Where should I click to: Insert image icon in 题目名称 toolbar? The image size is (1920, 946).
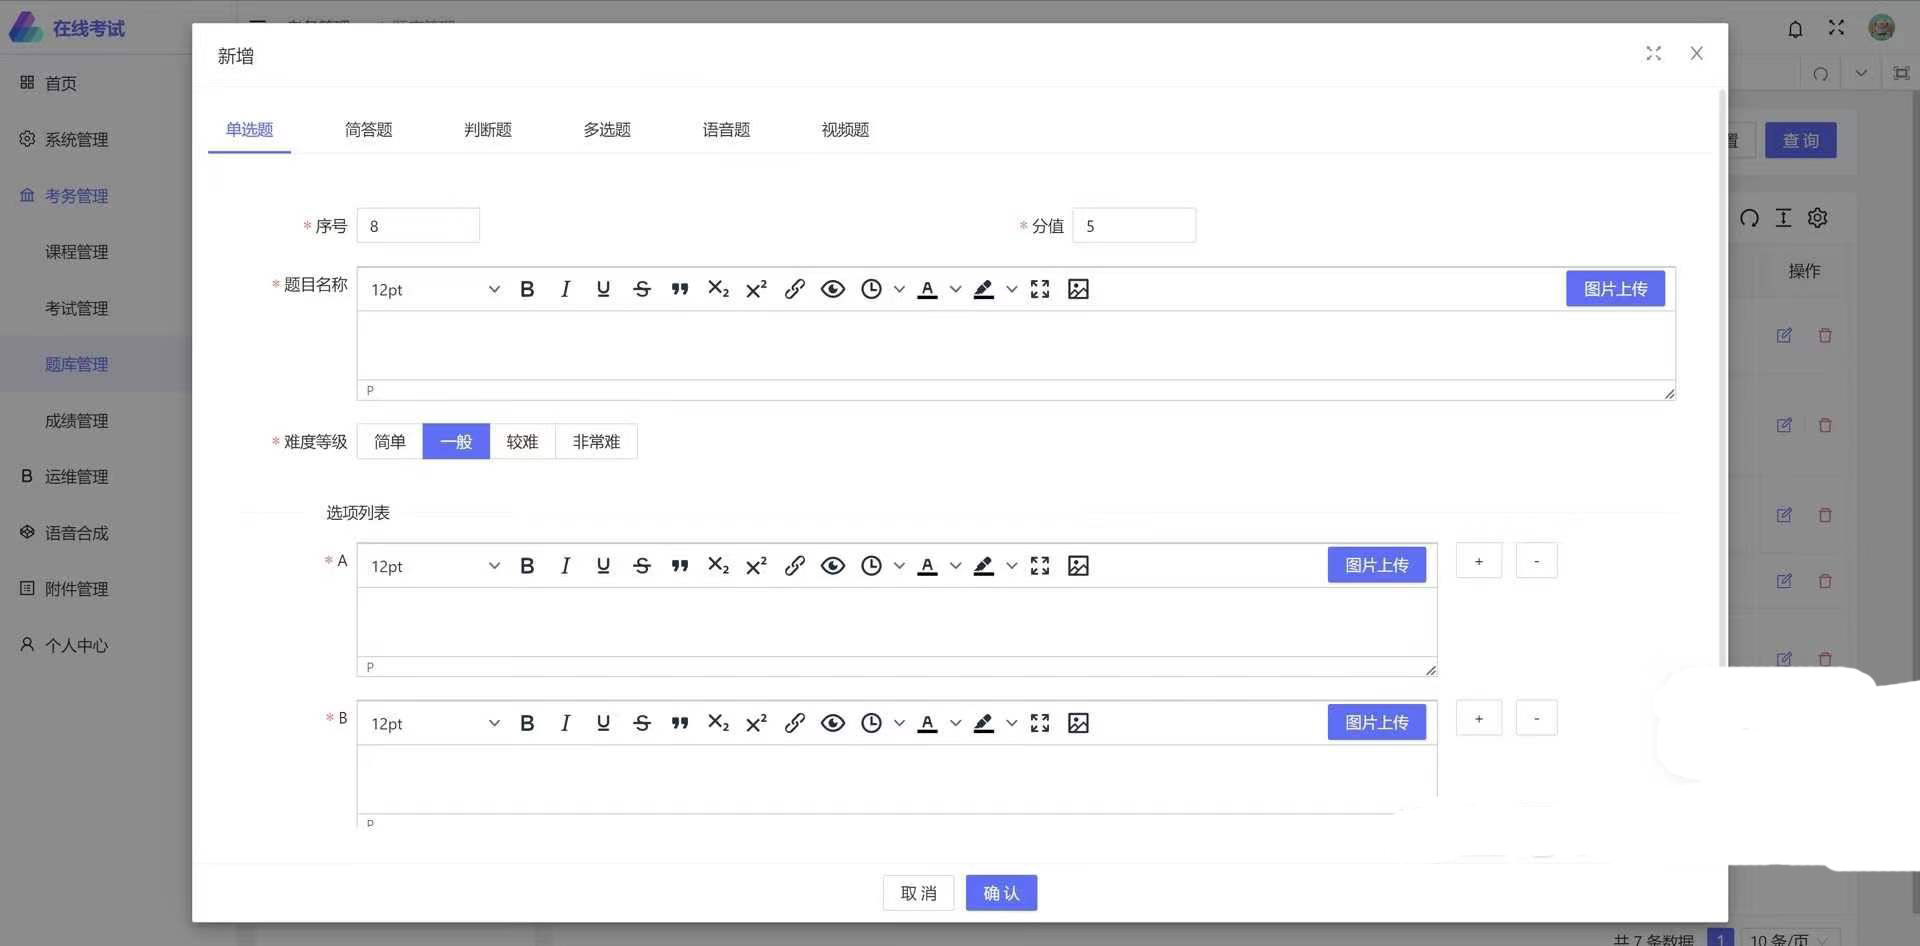tap(1078, 290)
